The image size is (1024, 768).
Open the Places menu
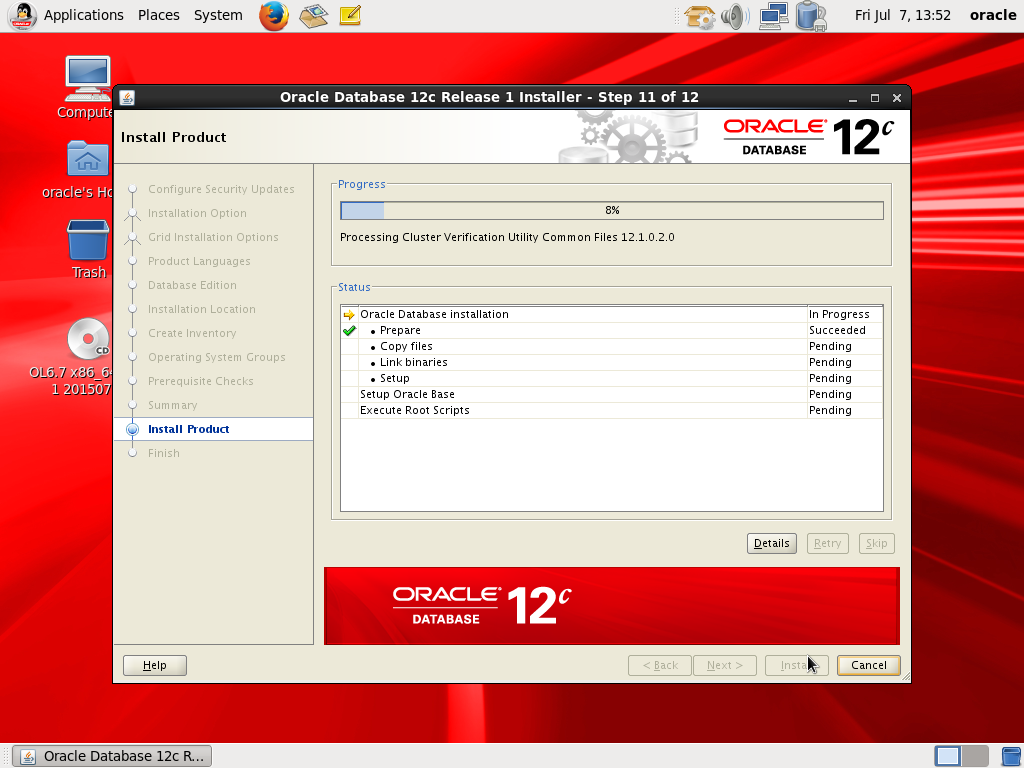tap(159, 15)
